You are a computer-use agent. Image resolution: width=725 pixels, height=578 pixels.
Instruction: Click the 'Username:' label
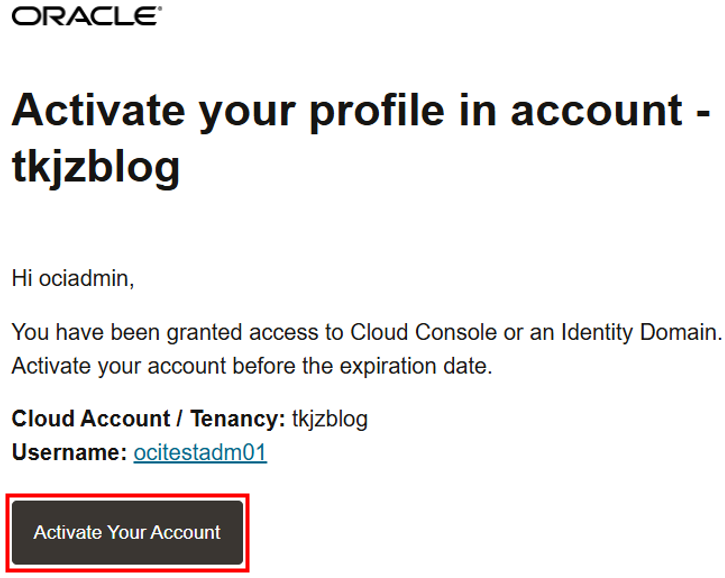pos(69,453)
